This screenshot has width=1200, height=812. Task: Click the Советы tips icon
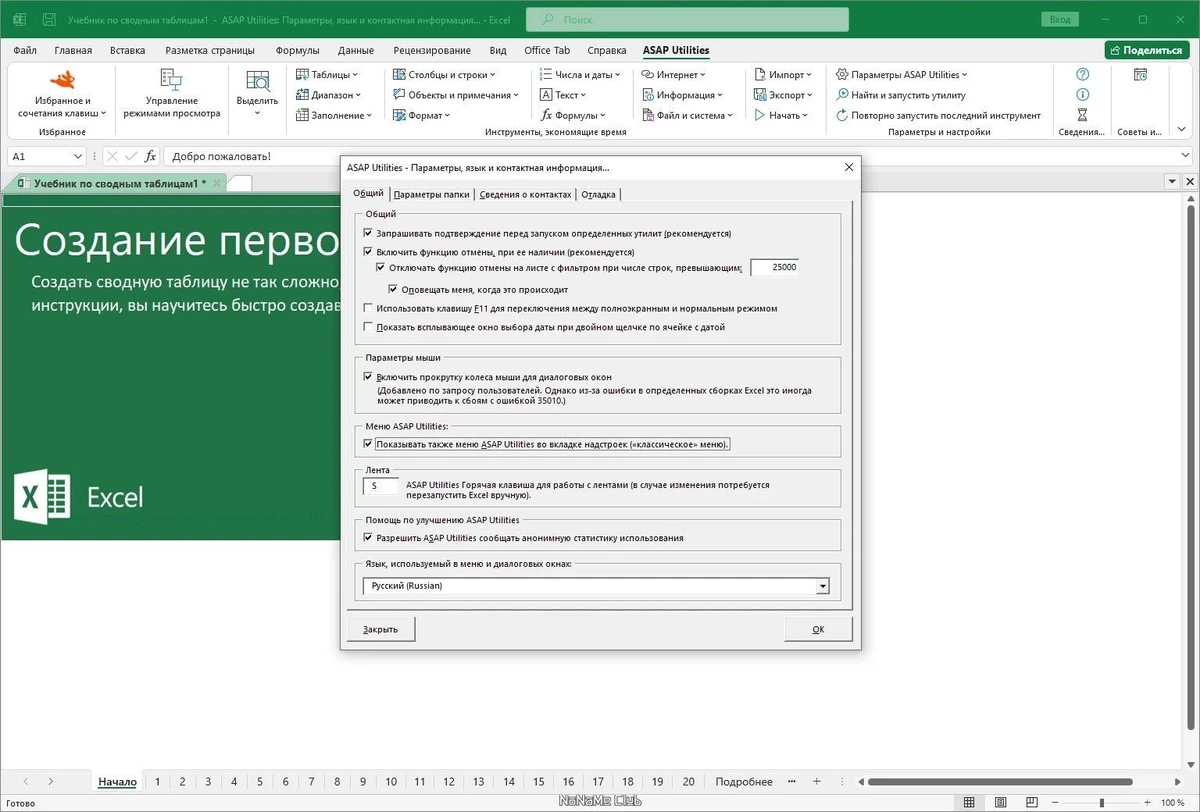(x=1140, y=74)
